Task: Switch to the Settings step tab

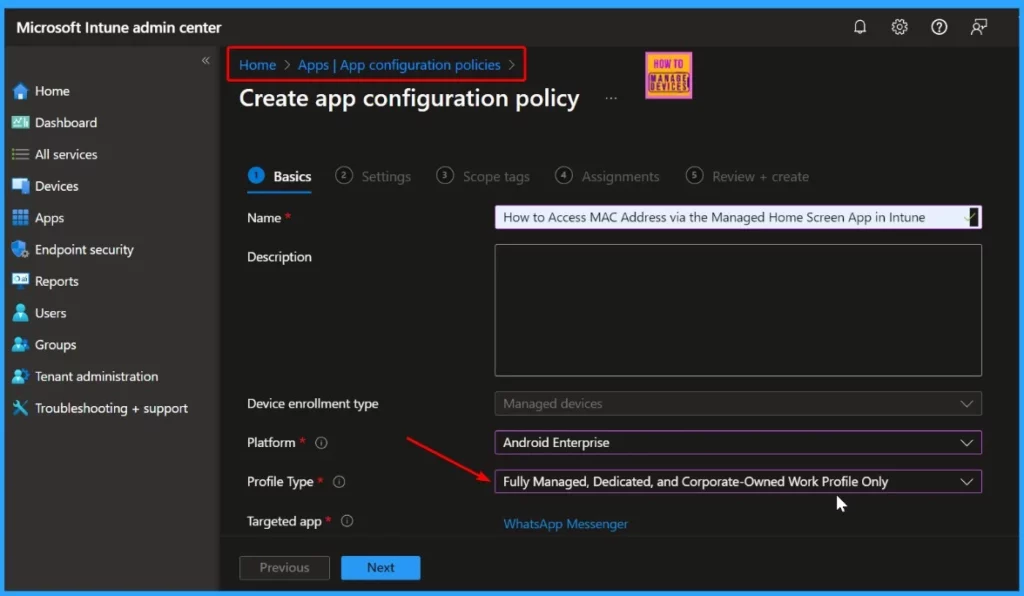Action: 373,176
